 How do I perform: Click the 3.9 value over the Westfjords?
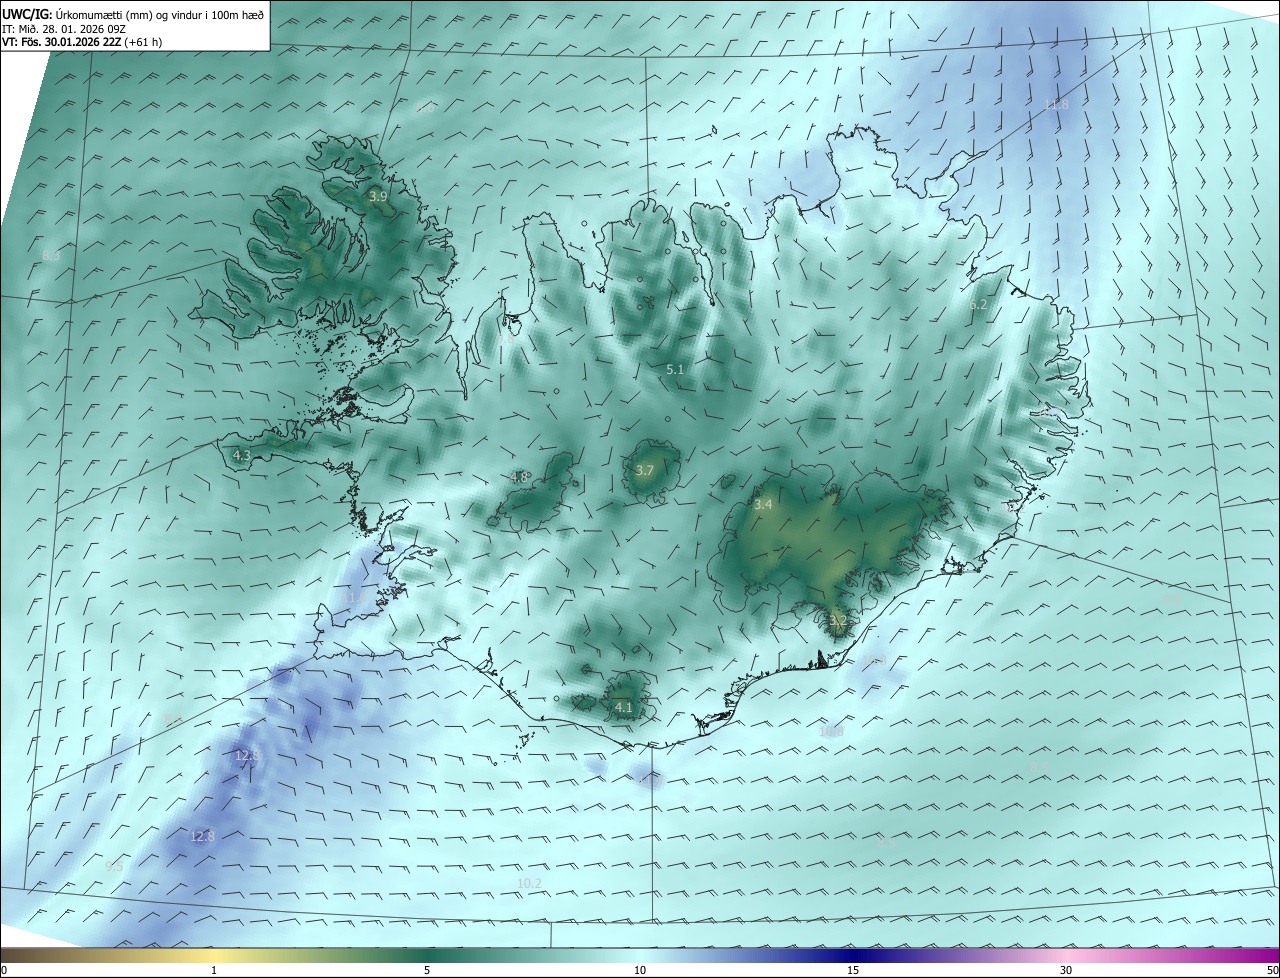coord(378,197)
